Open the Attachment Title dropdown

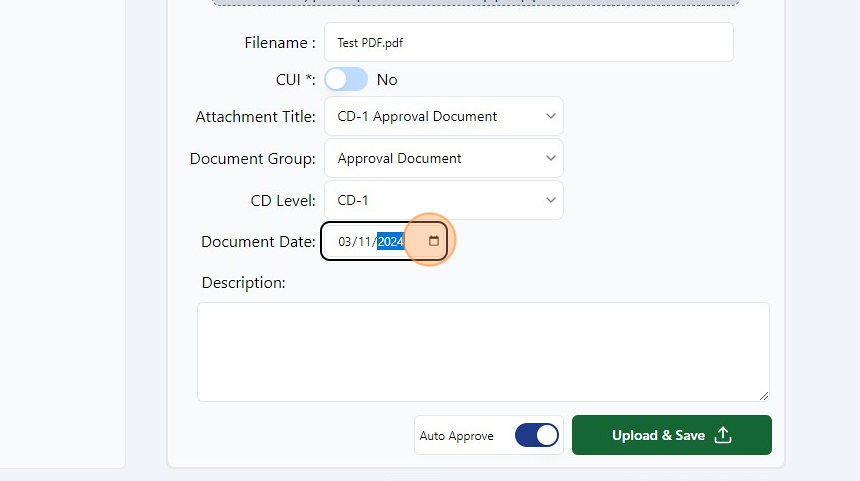click(443, 116)
